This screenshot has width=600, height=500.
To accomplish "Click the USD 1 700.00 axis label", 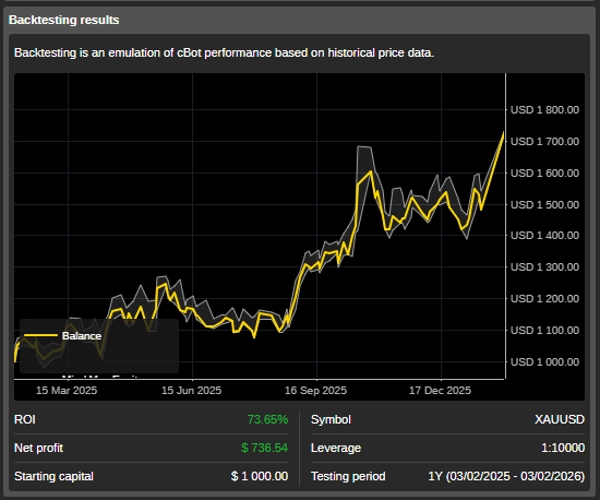I will [545, 142].
